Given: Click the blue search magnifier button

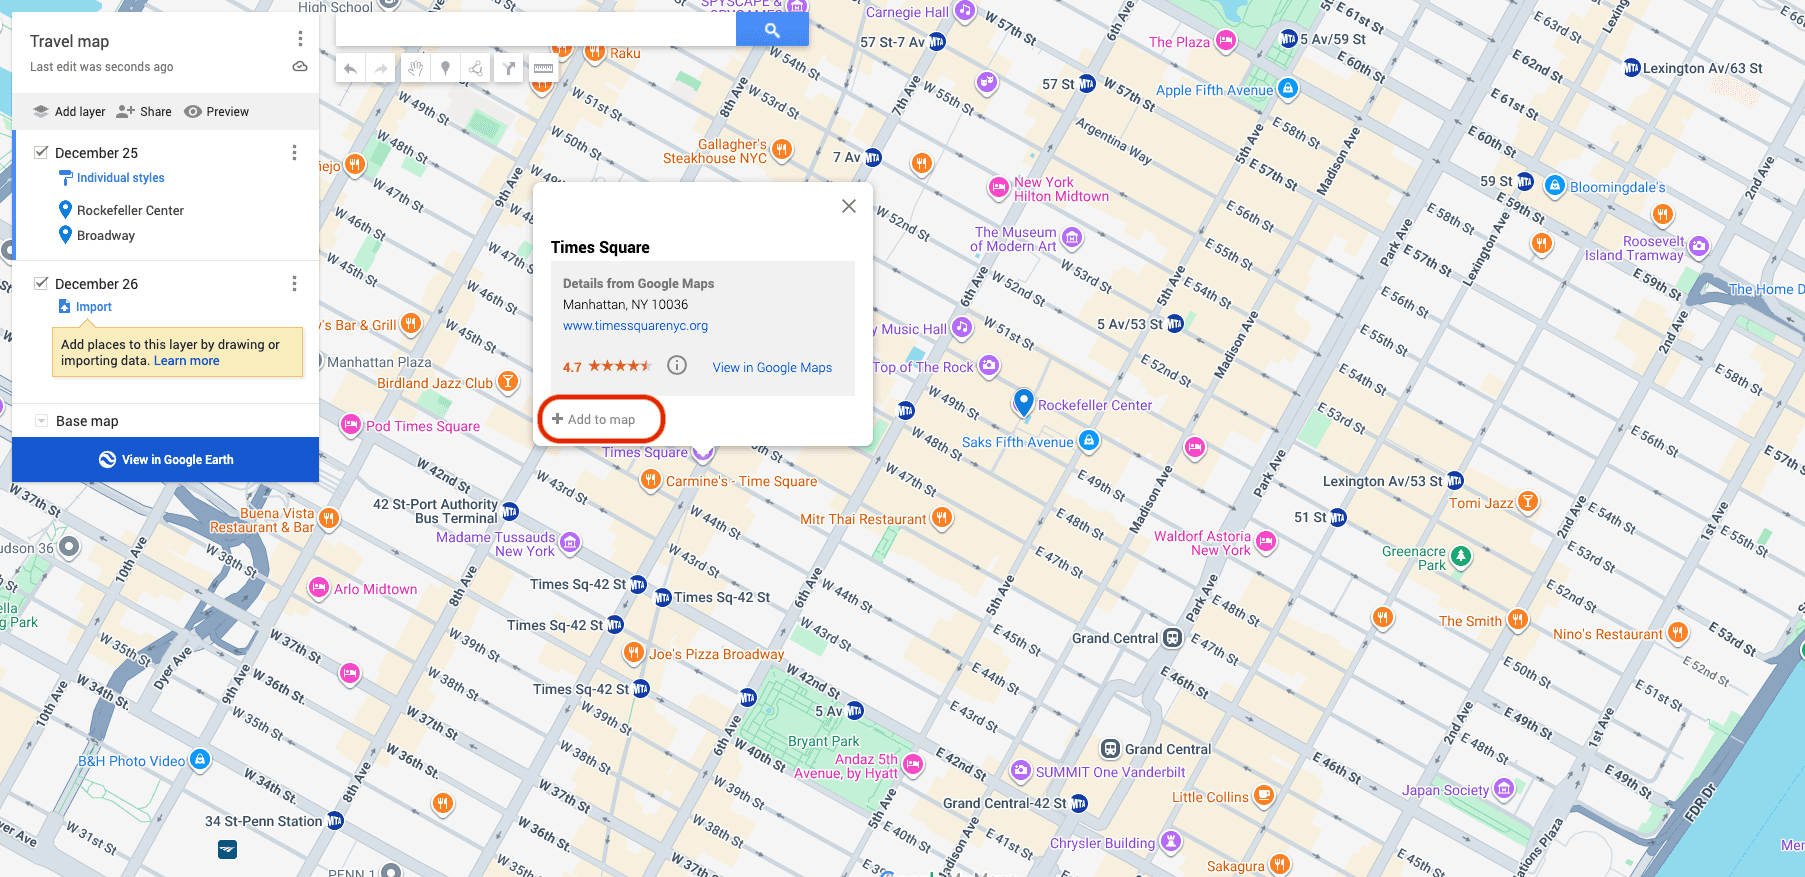Looking at the screenshot, I should (x=772, y=30).
